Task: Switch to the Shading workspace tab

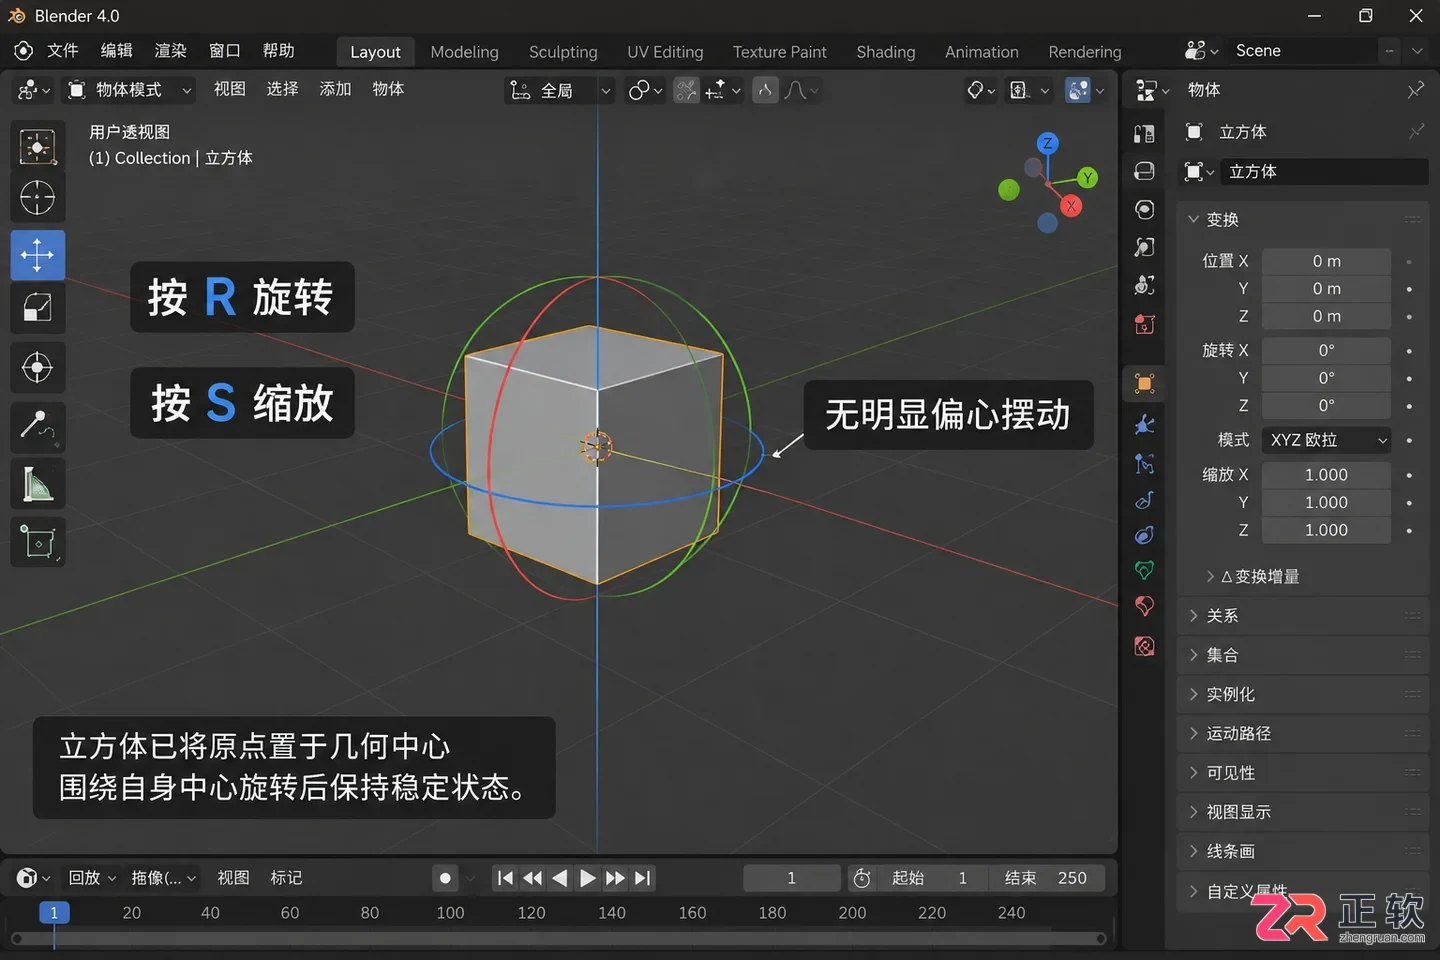Action: click(x=886, y=52)
